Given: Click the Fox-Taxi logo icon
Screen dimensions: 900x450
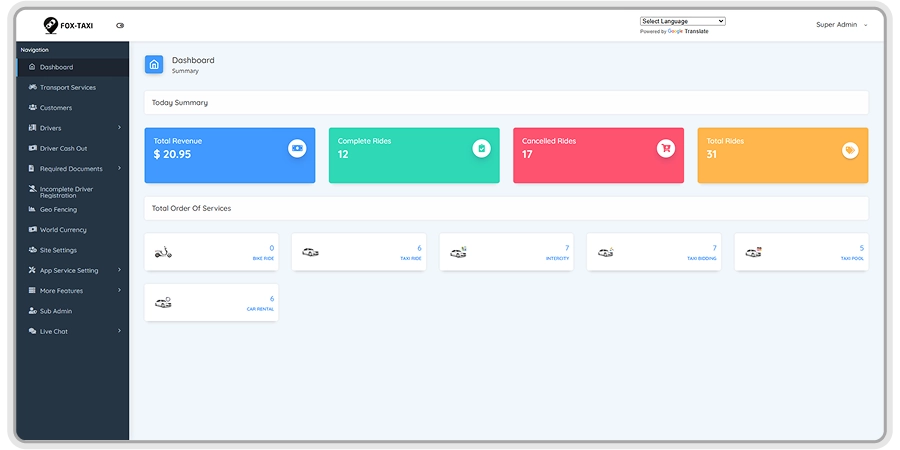Looking at the screenshot, I should 51,25.
